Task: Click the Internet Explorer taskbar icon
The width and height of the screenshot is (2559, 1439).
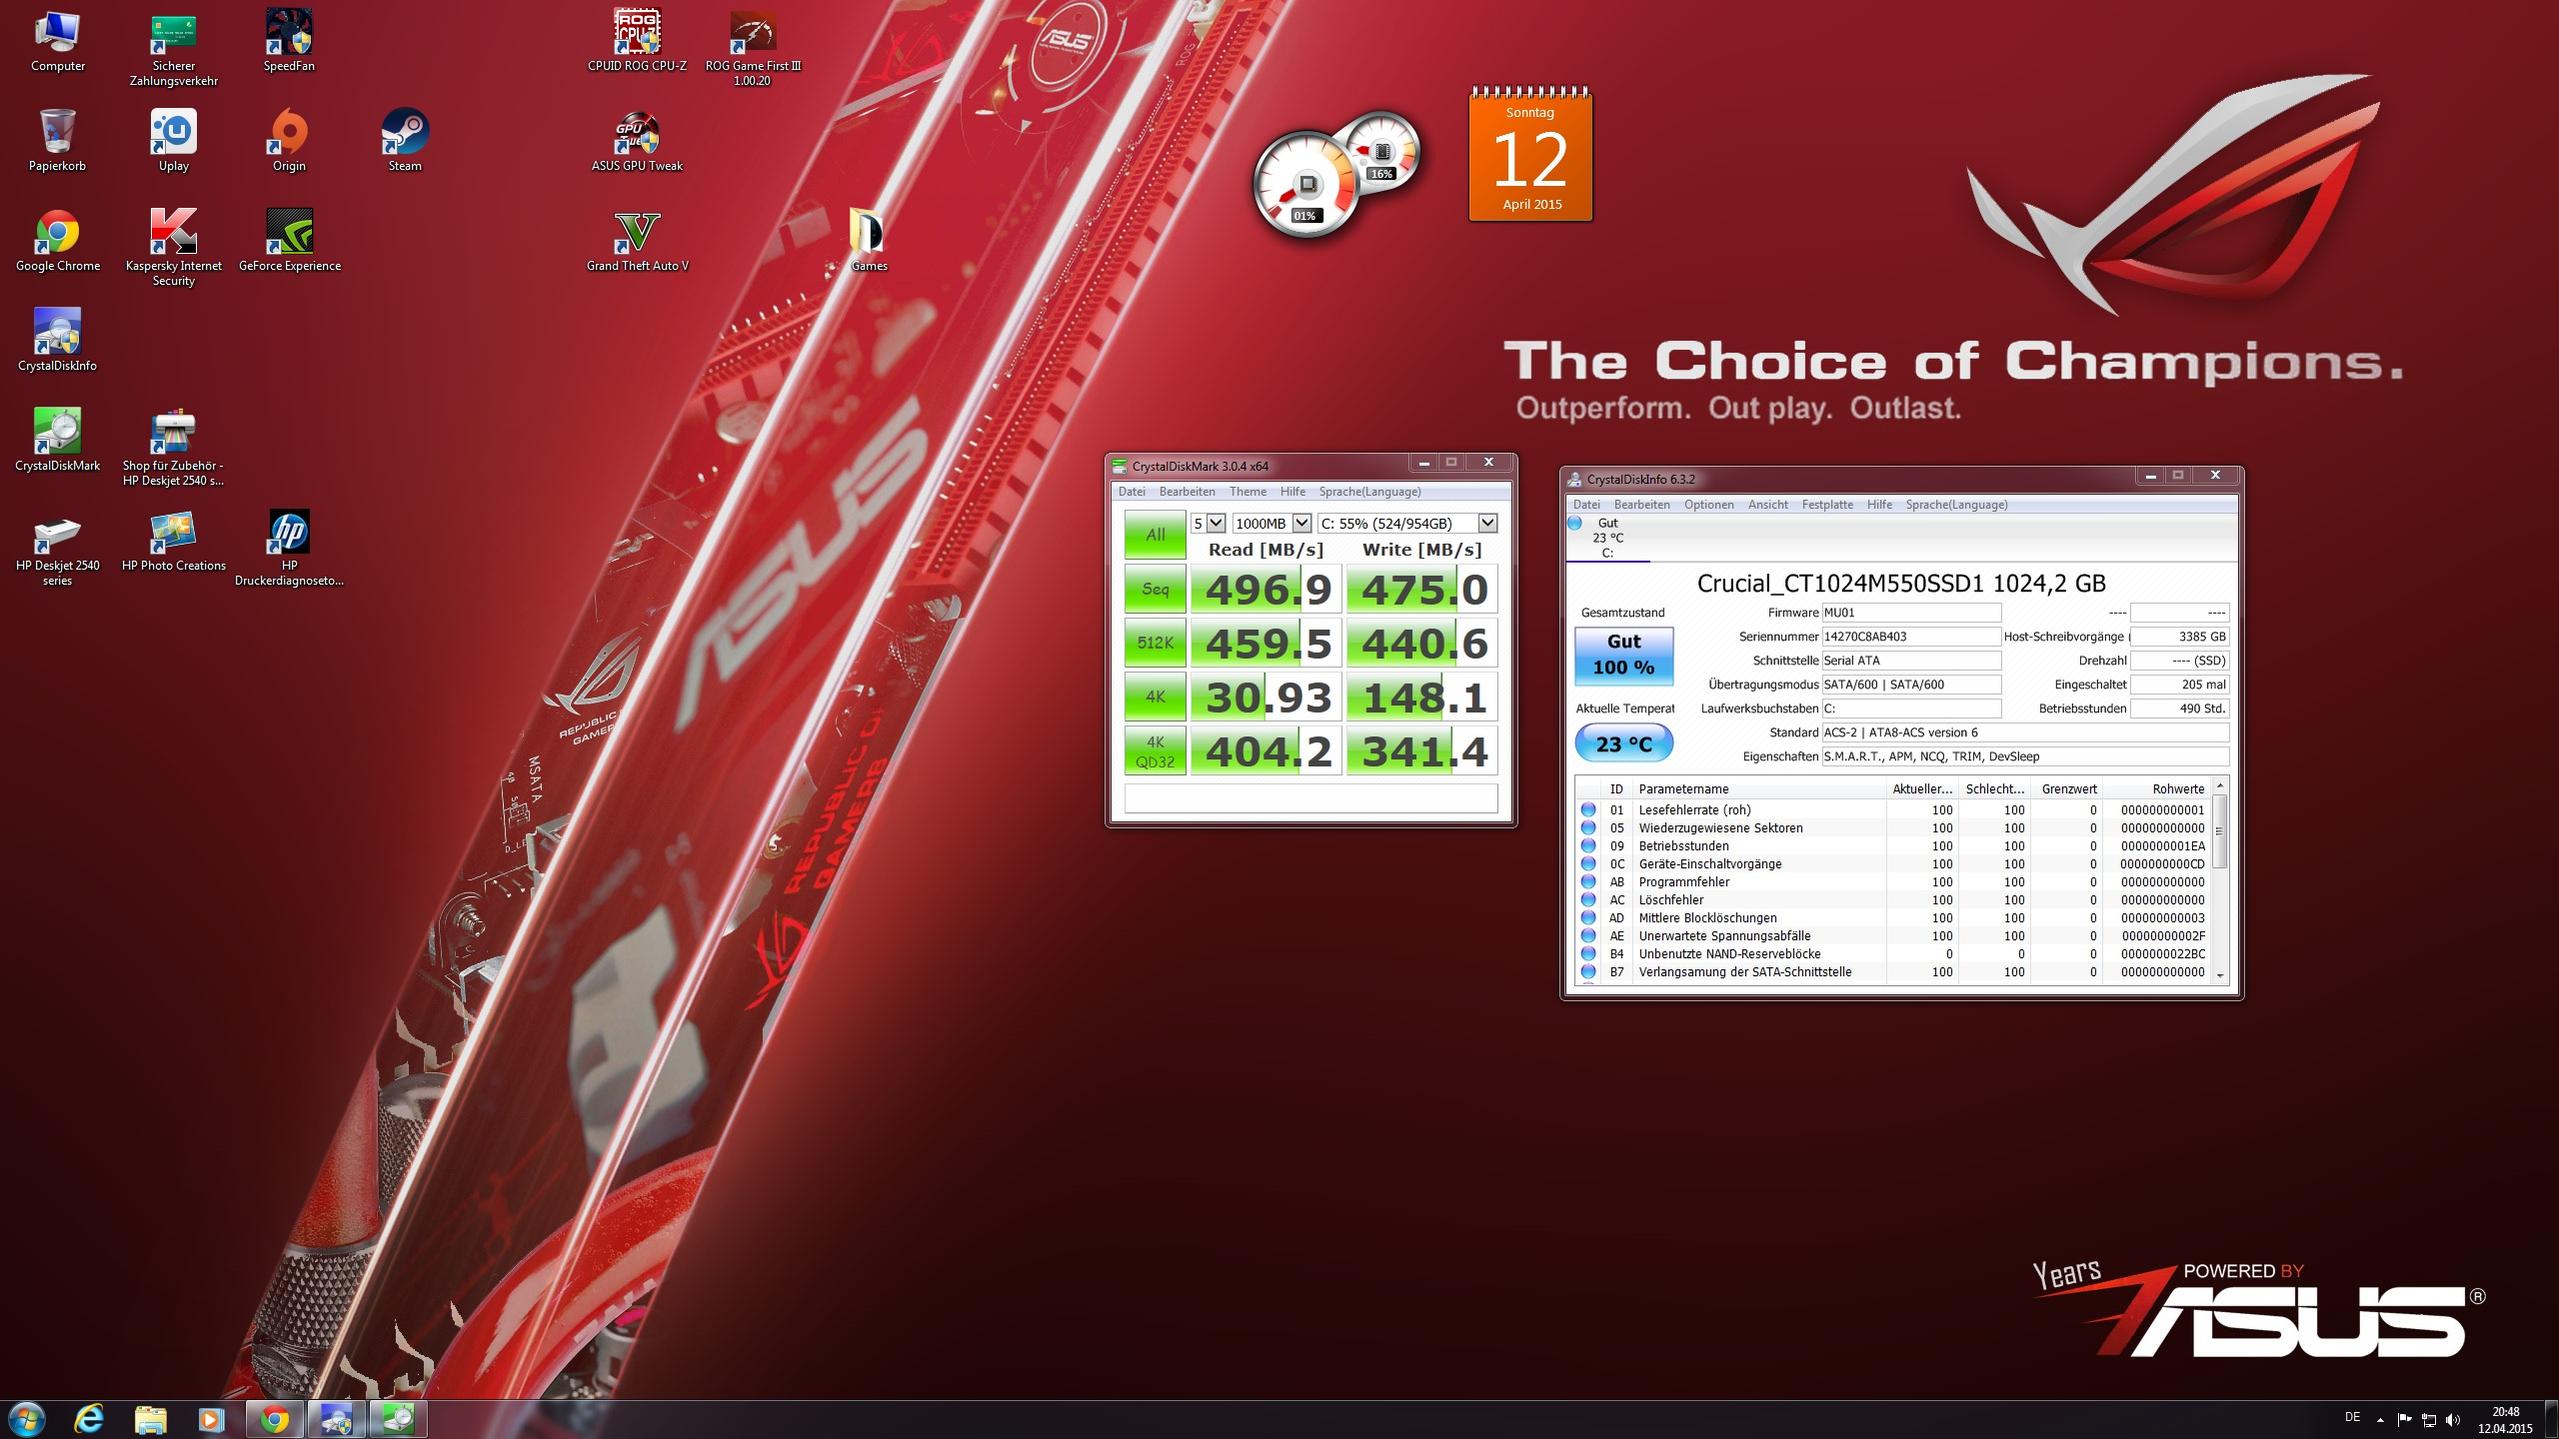Action: (x=89, y=1418)
